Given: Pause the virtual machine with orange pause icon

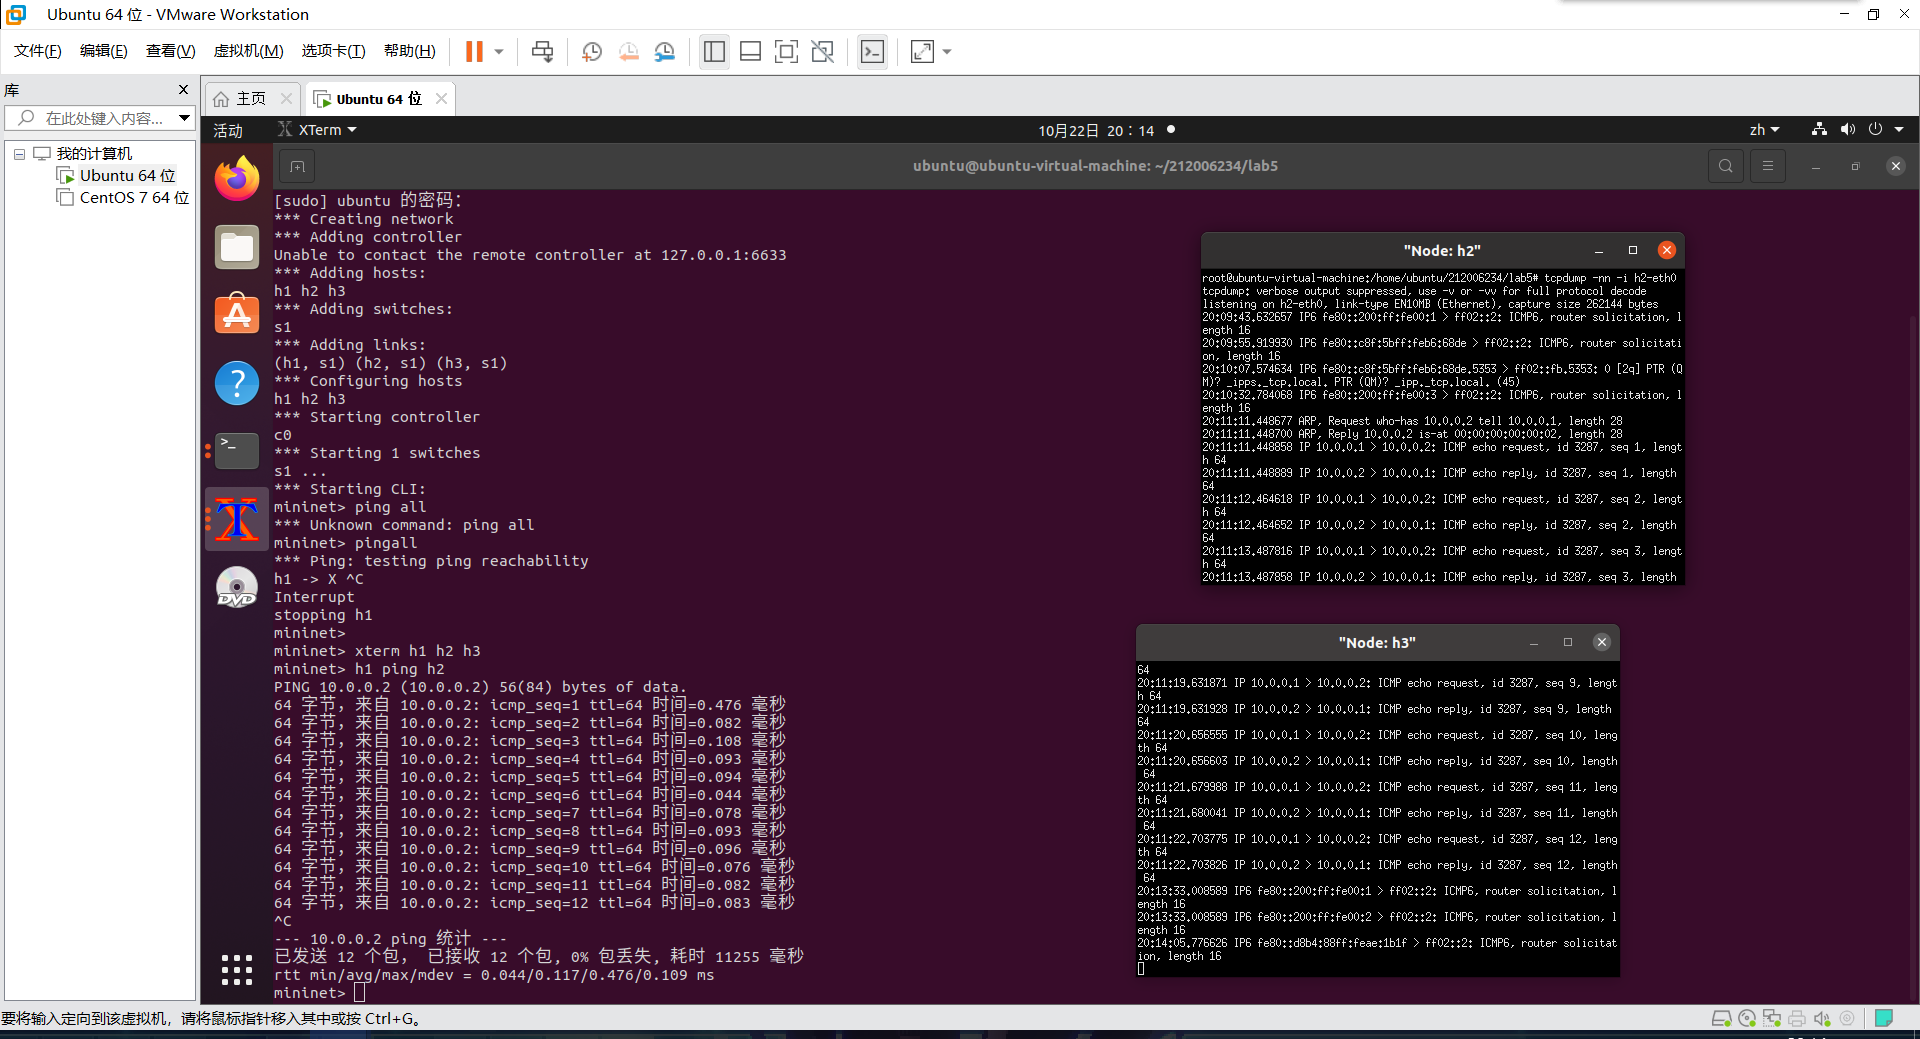Looking at the screenshot, I should pos(474,51).
